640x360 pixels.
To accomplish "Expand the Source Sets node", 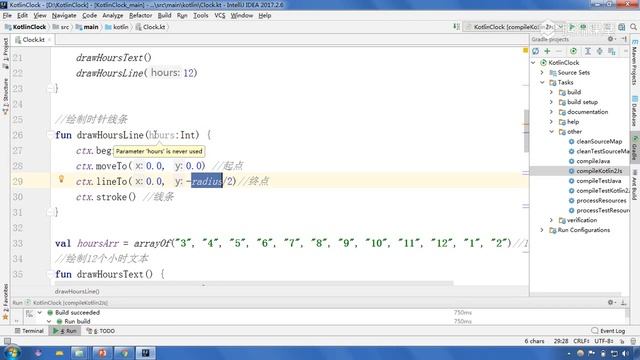I will (542, 73).
